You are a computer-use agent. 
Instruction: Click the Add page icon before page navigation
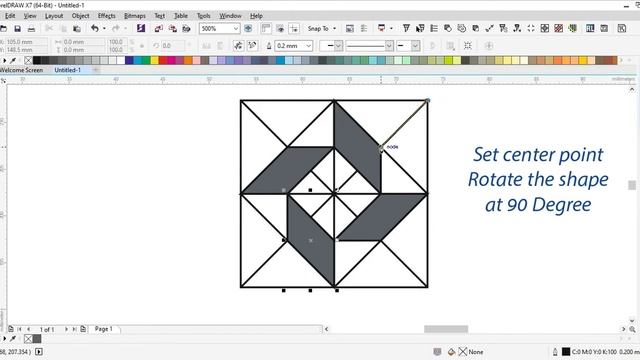[11, 329]
